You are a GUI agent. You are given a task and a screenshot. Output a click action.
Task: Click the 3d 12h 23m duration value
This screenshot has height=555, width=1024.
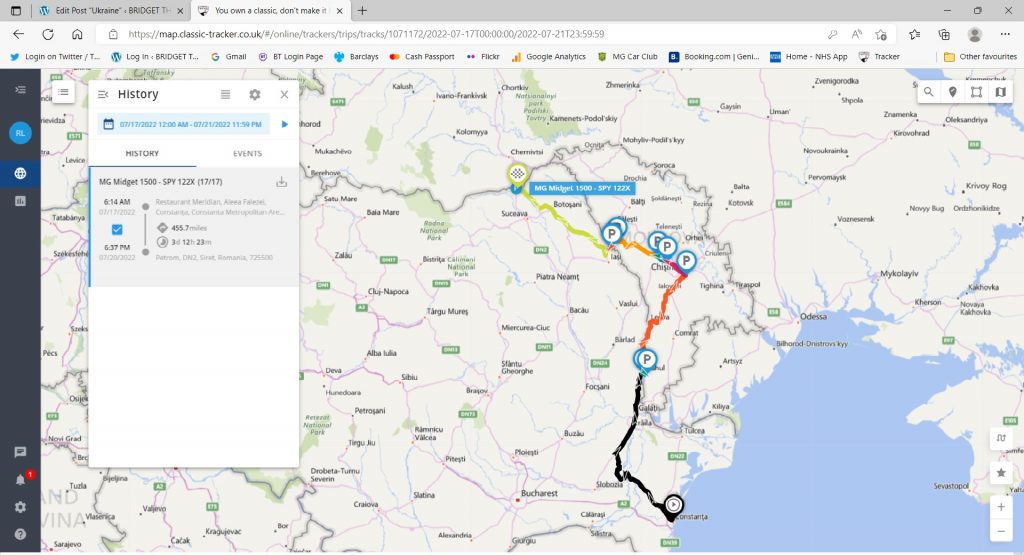point(191,242)
